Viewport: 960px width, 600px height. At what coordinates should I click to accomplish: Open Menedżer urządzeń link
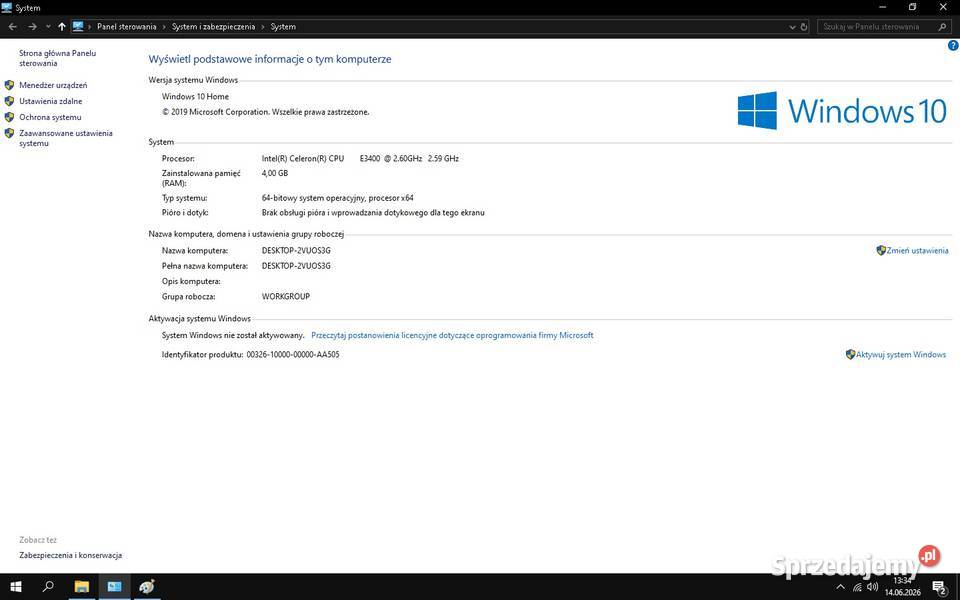coord(53,85)
